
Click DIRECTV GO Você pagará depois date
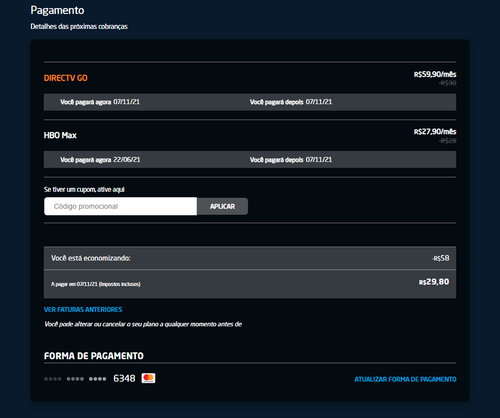[291, 102]
